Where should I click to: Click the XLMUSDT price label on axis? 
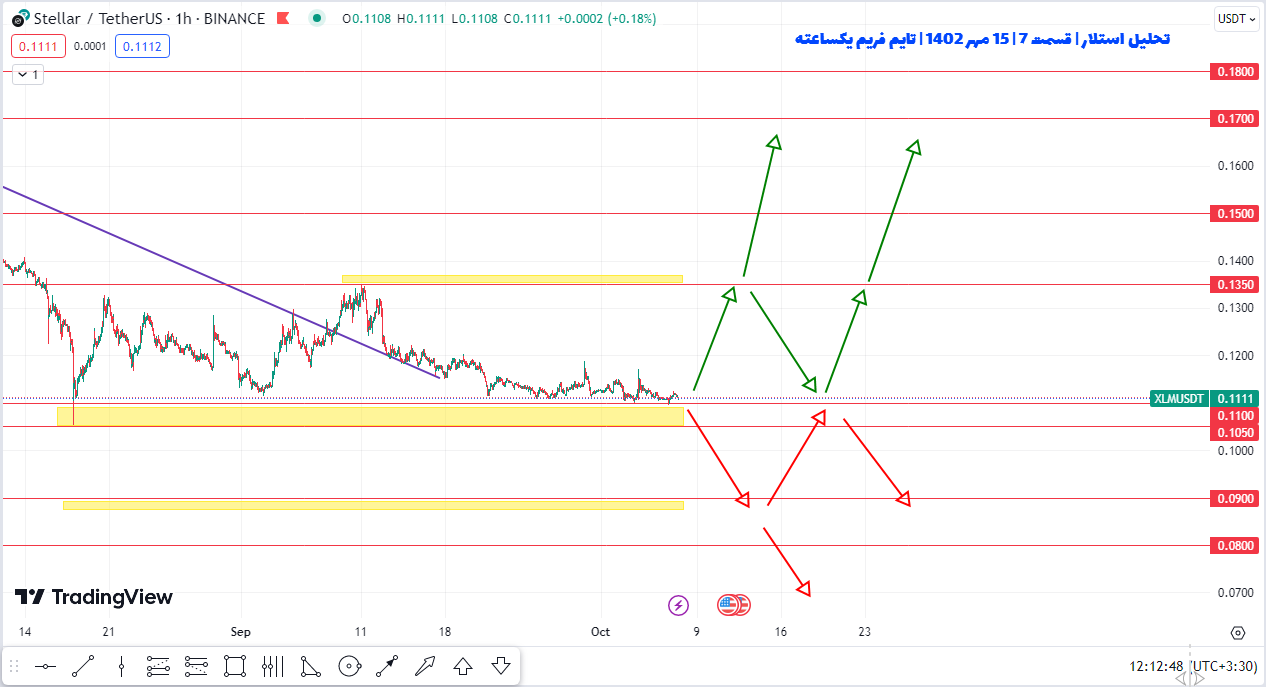1179,398
